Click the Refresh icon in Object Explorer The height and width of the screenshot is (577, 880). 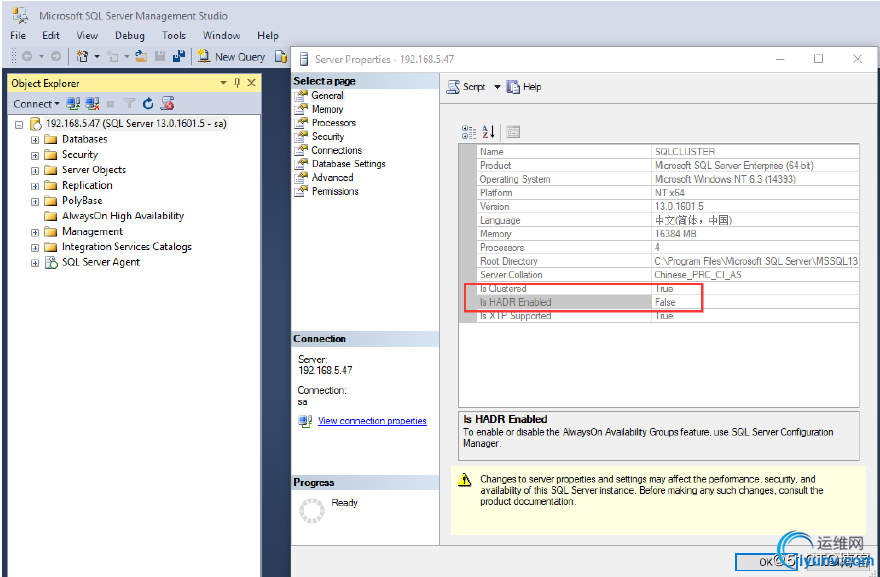click(x=148, y=103)
